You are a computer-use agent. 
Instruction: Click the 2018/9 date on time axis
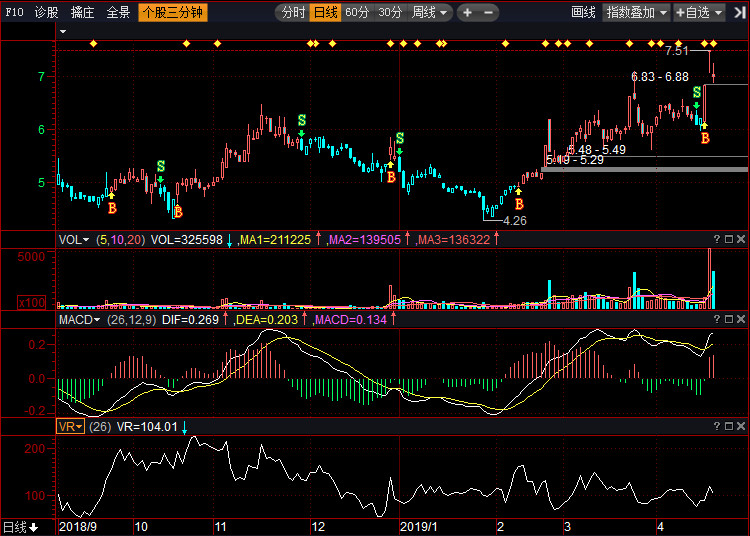pos(77,527)
